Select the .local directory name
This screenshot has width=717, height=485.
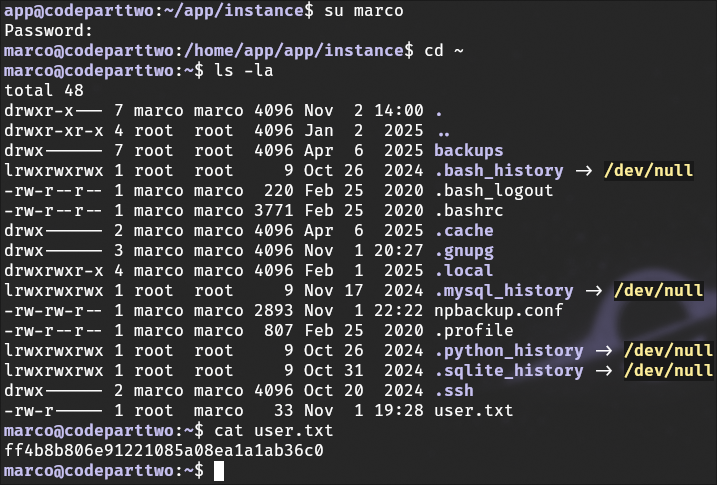[x=463, y=270]
